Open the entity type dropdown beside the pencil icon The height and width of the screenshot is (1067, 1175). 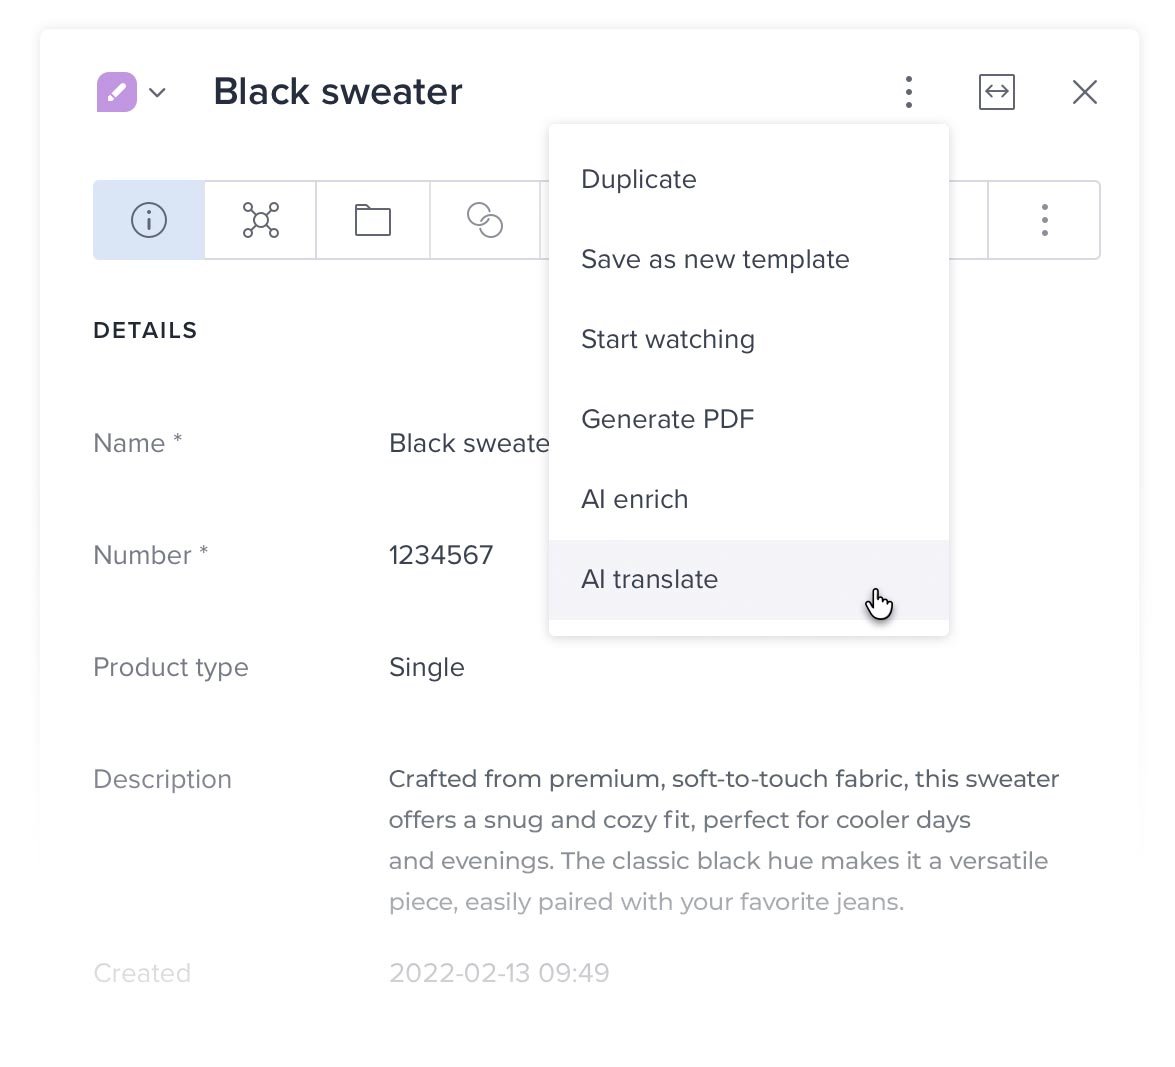[x=158, y=93]
